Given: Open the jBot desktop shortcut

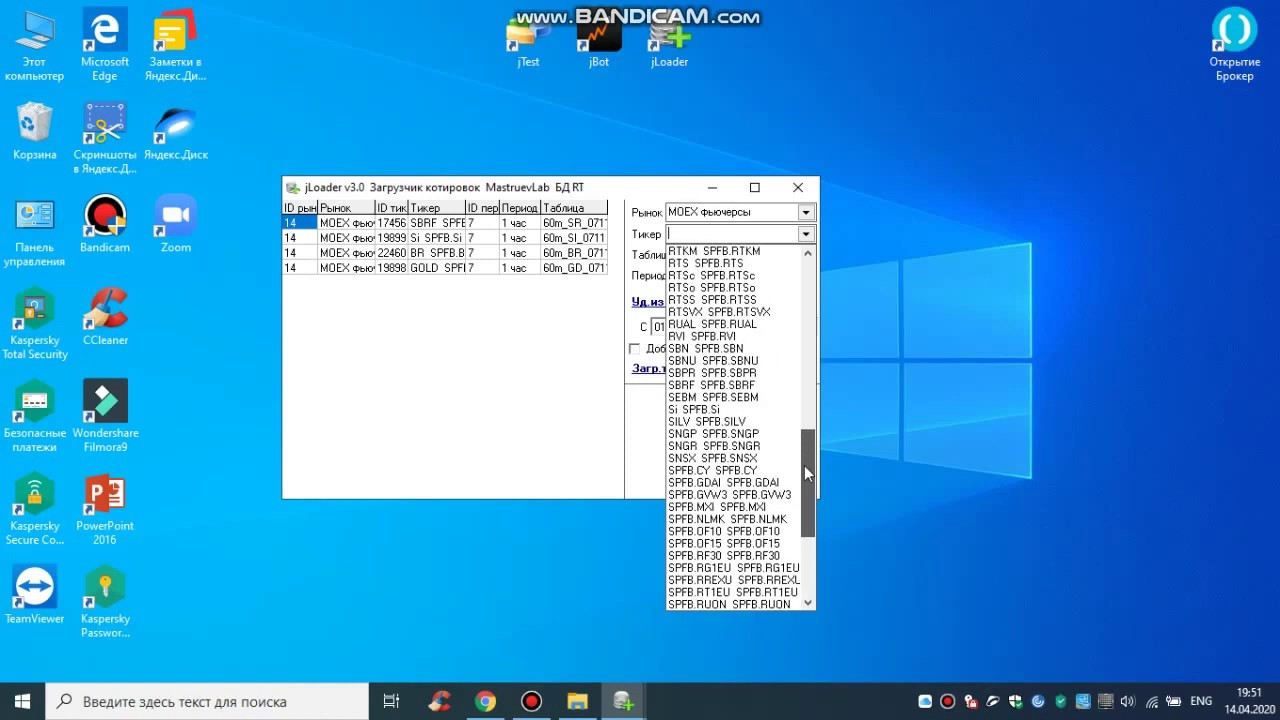Looking at the screenshot, I should click(x=598, y=38).
